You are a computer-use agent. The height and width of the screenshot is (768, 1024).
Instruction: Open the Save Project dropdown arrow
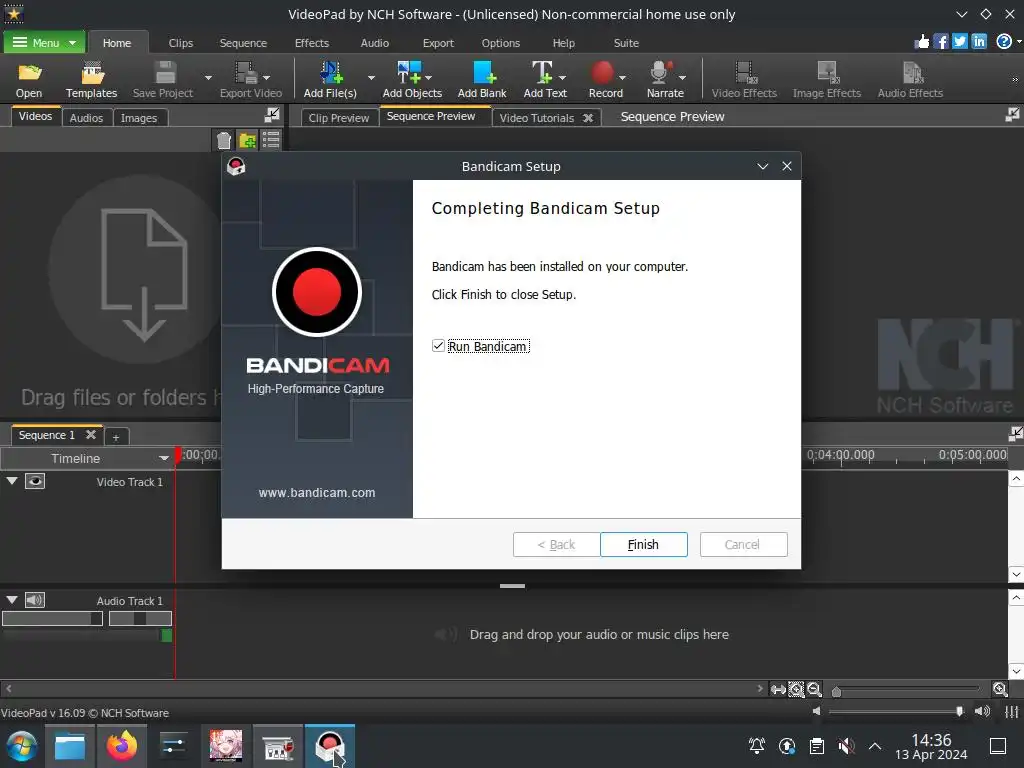click(208, 78)
